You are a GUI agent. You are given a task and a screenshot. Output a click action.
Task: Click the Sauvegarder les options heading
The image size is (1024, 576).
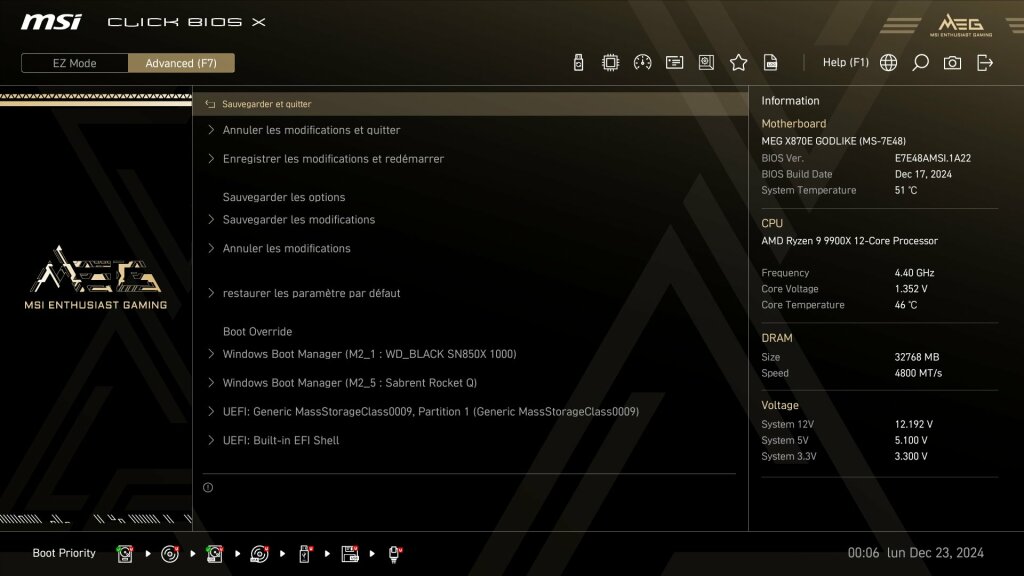coord(283,197)
